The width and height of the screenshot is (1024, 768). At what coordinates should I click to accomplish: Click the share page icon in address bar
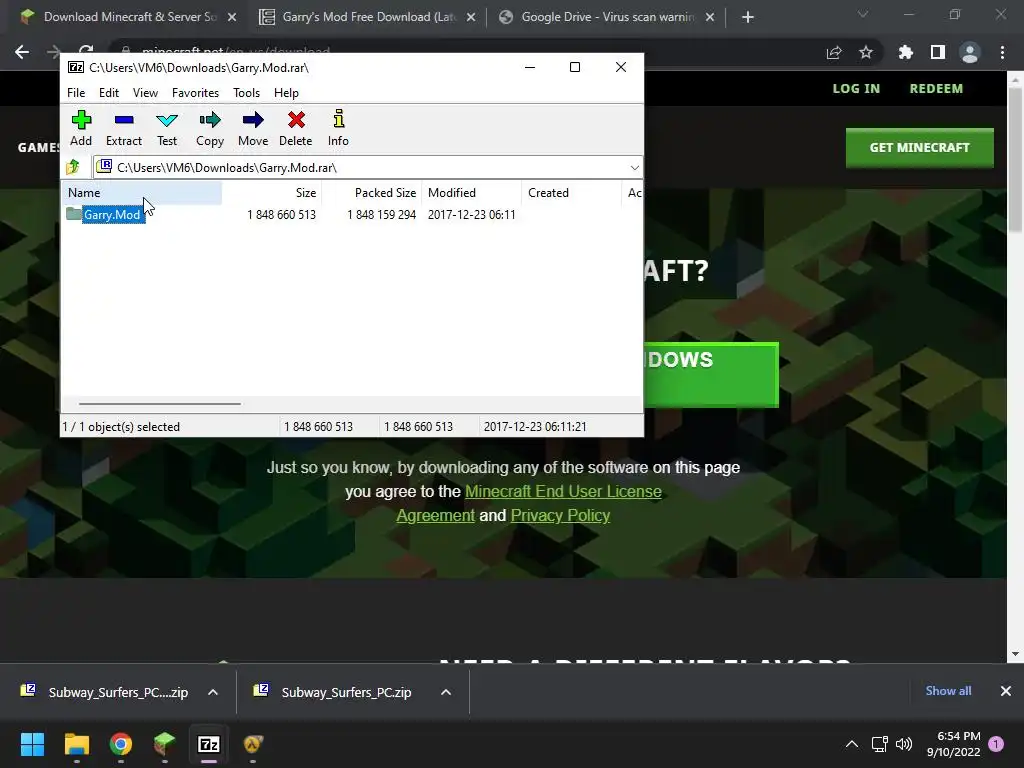coord(834,52)
